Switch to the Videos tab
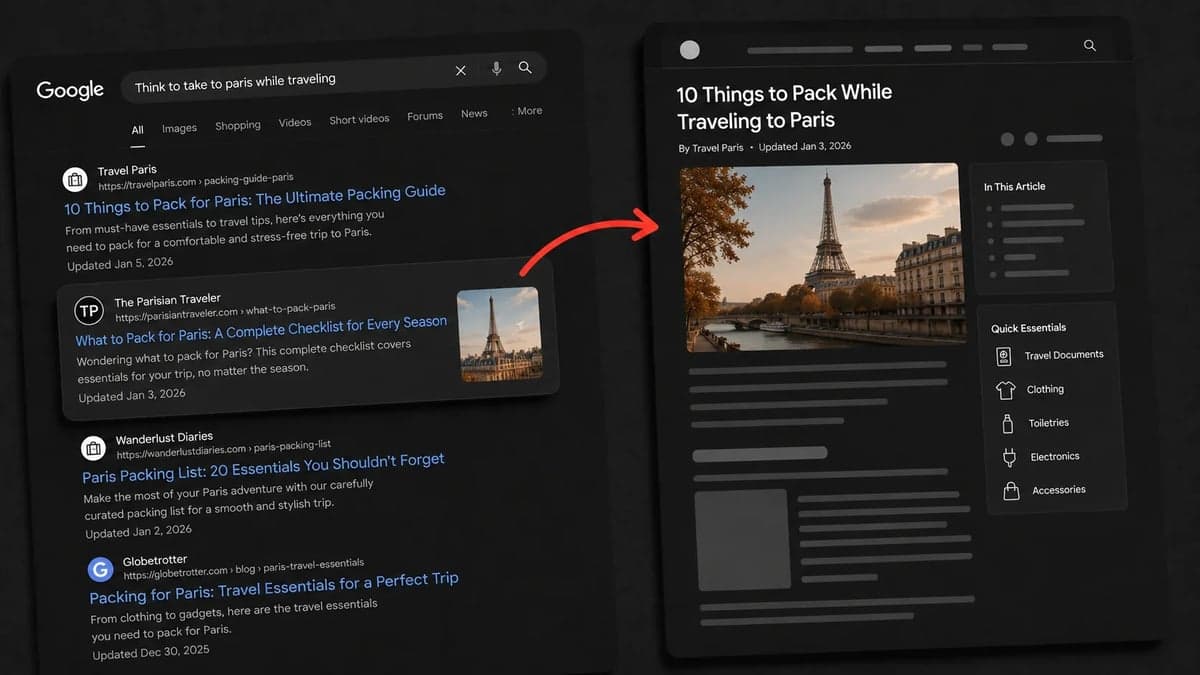The width and height of the screenshot is (1200, 675). pos(295,122)
